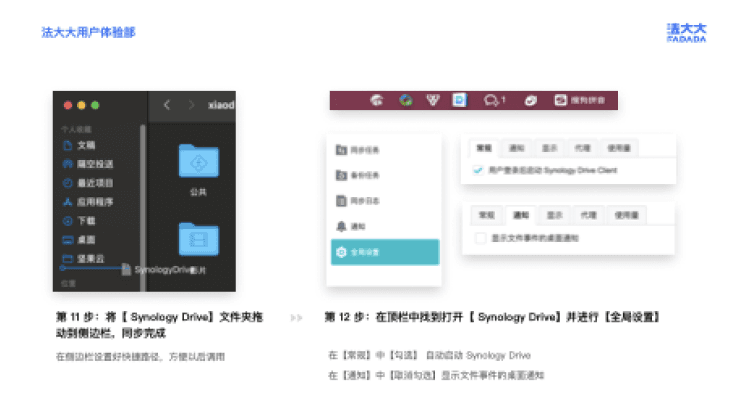Select 下载 in the Finder sidebar
744x412 pixels.
pos(79,221)
